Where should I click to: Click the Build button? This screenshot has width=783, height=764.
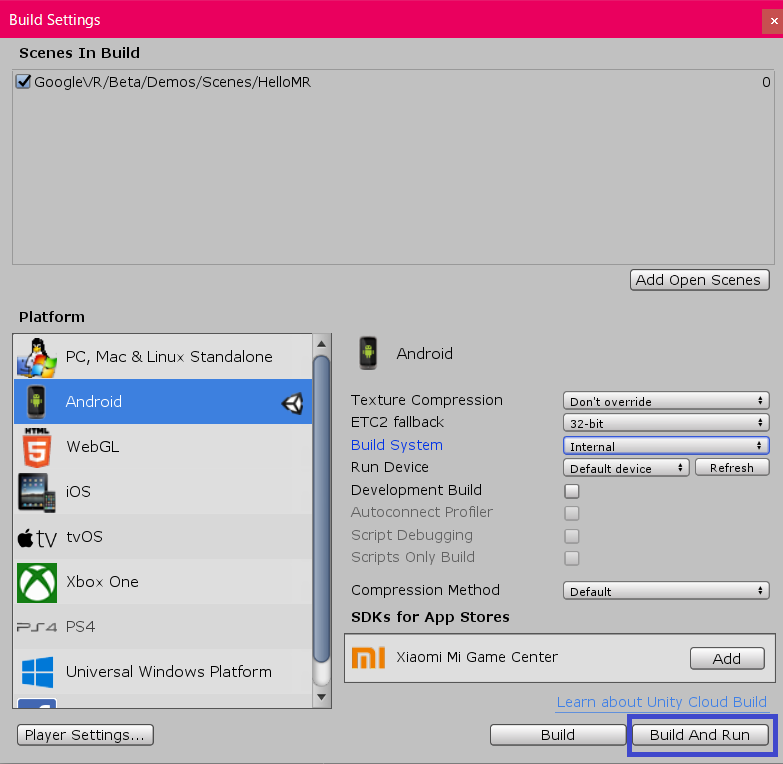[558, 735]
